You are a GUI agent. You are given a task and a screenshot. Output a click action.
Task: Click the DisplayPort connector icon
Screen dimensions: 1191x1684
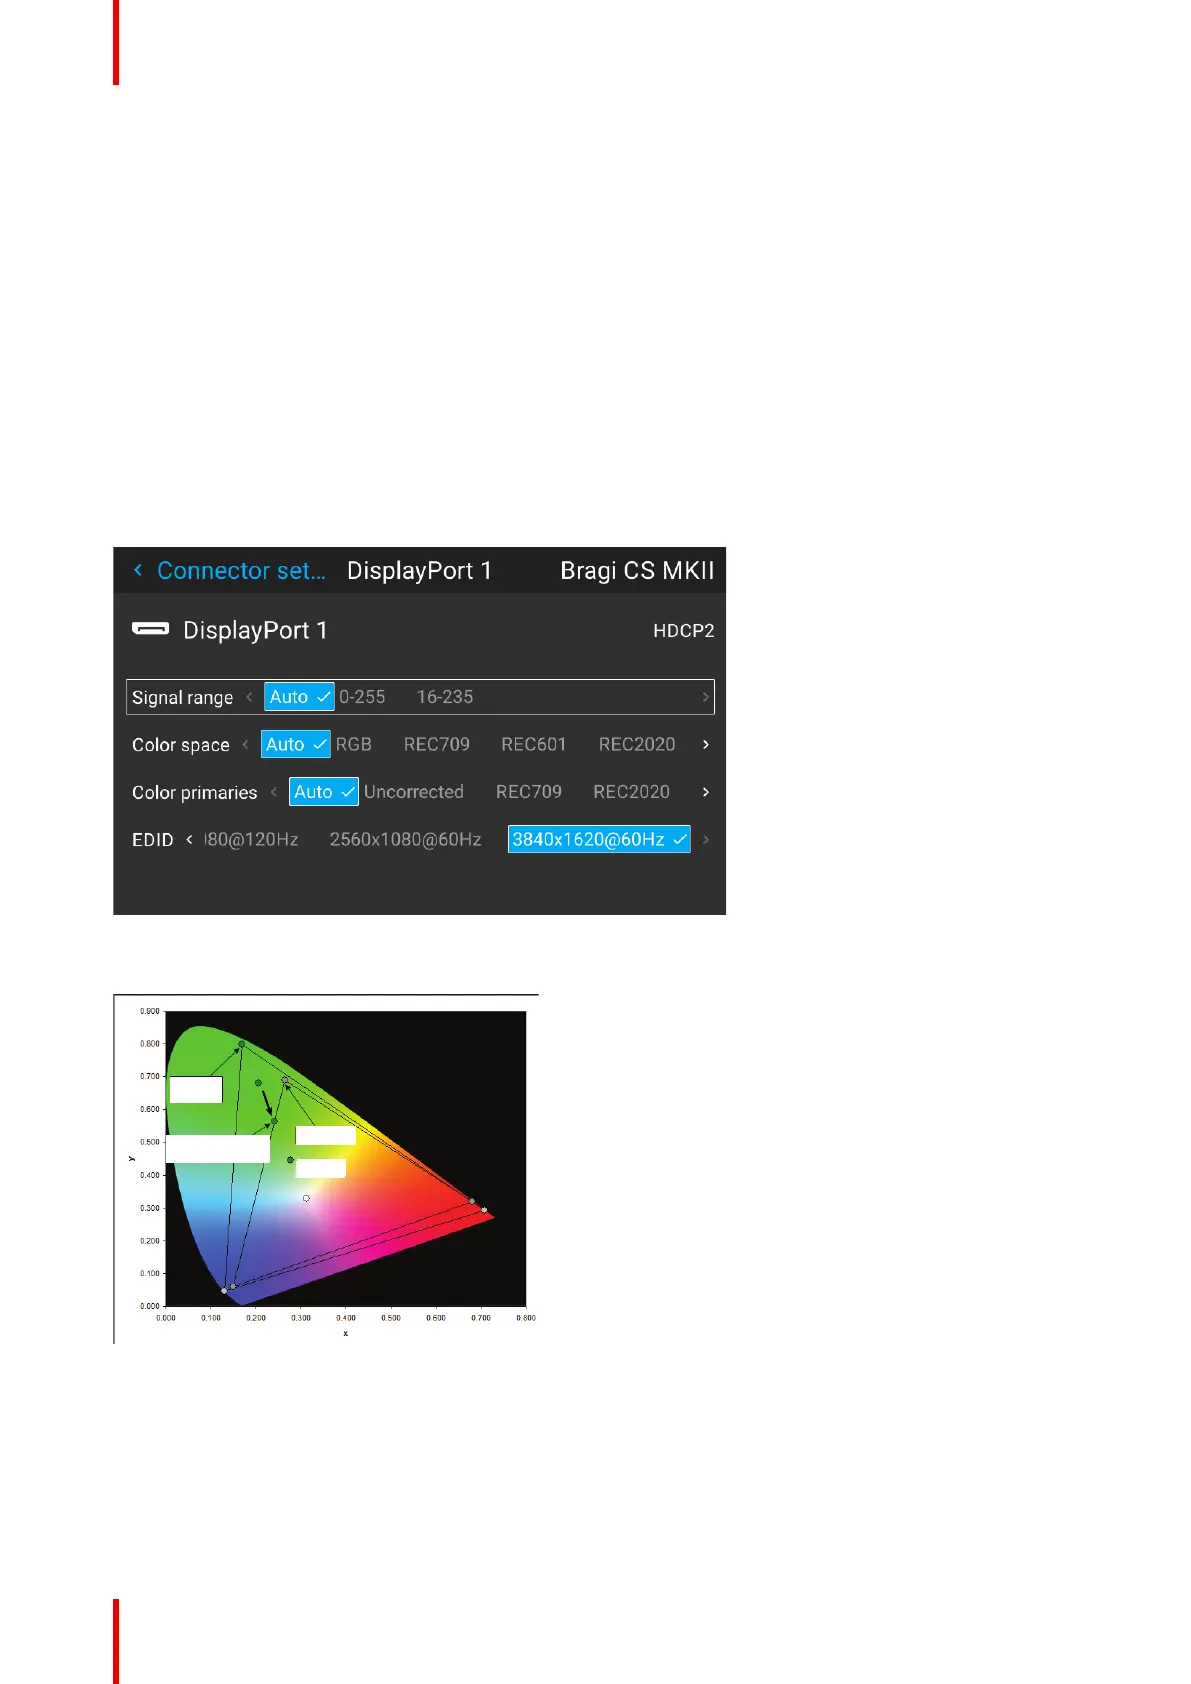click(x=150, y=629)
